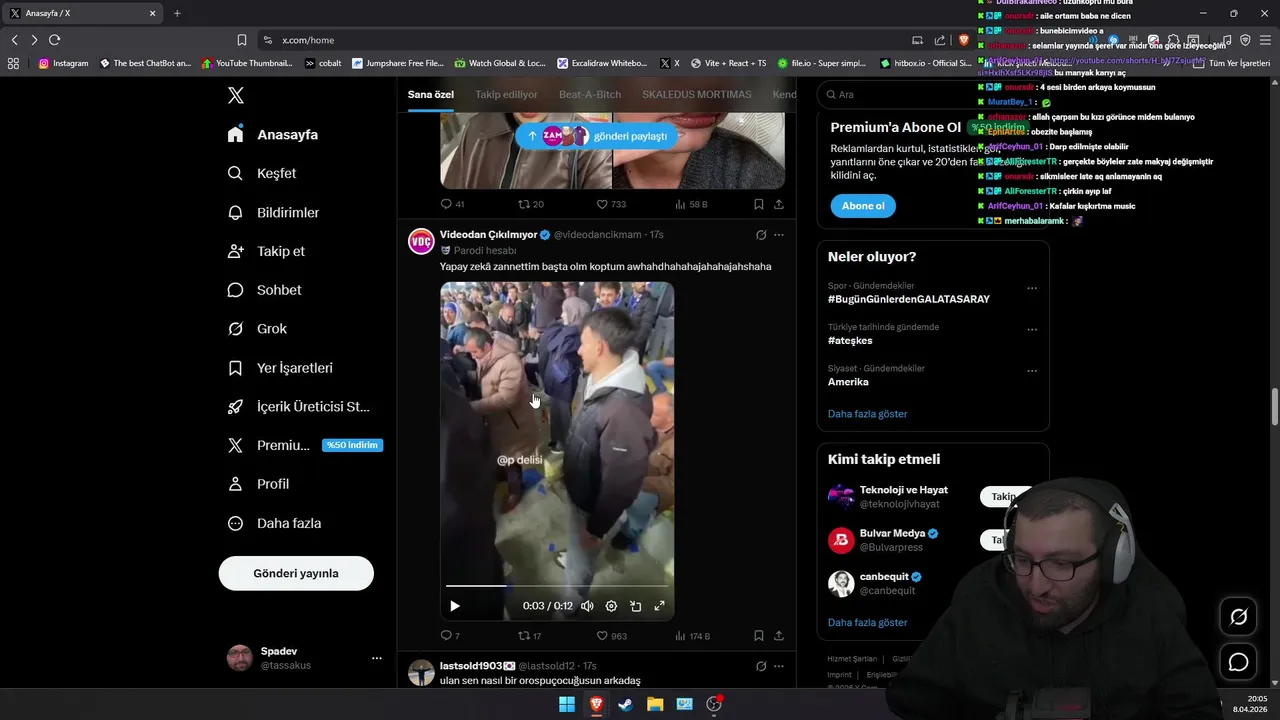The image size is (1280, 720).
Task: Open Sohbet chat in sidebar
Action: point(264,290)
